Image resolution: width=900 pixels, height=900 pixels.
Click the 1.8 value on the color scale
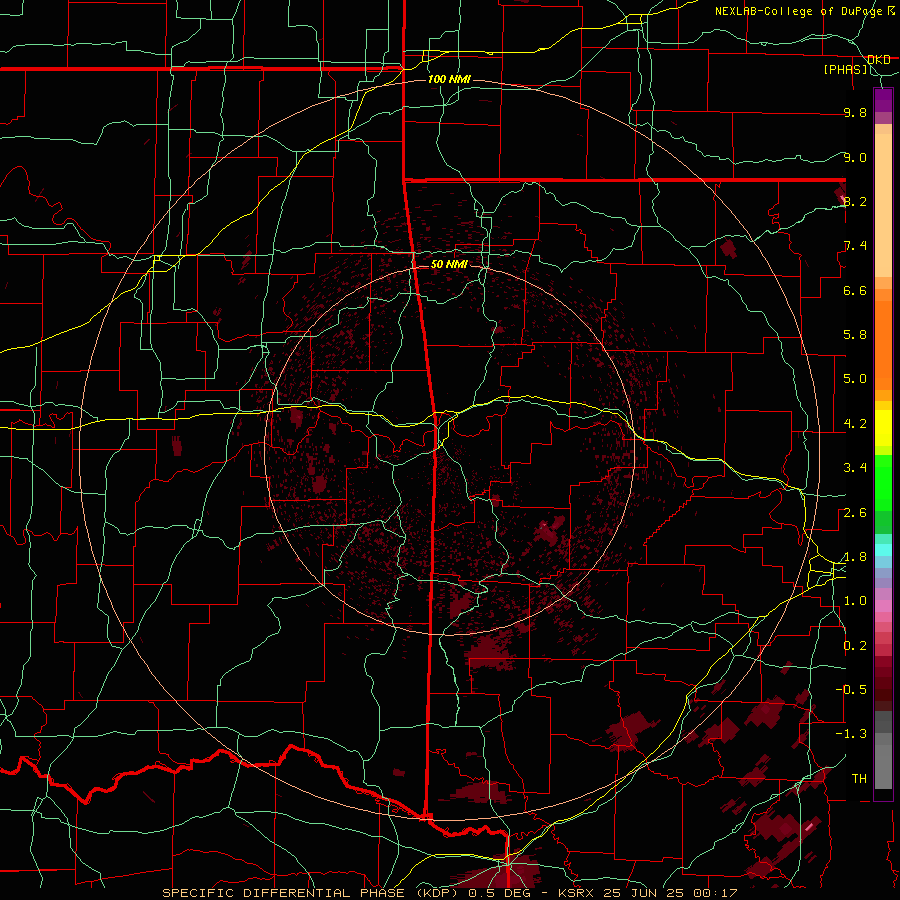click(855, 557)
